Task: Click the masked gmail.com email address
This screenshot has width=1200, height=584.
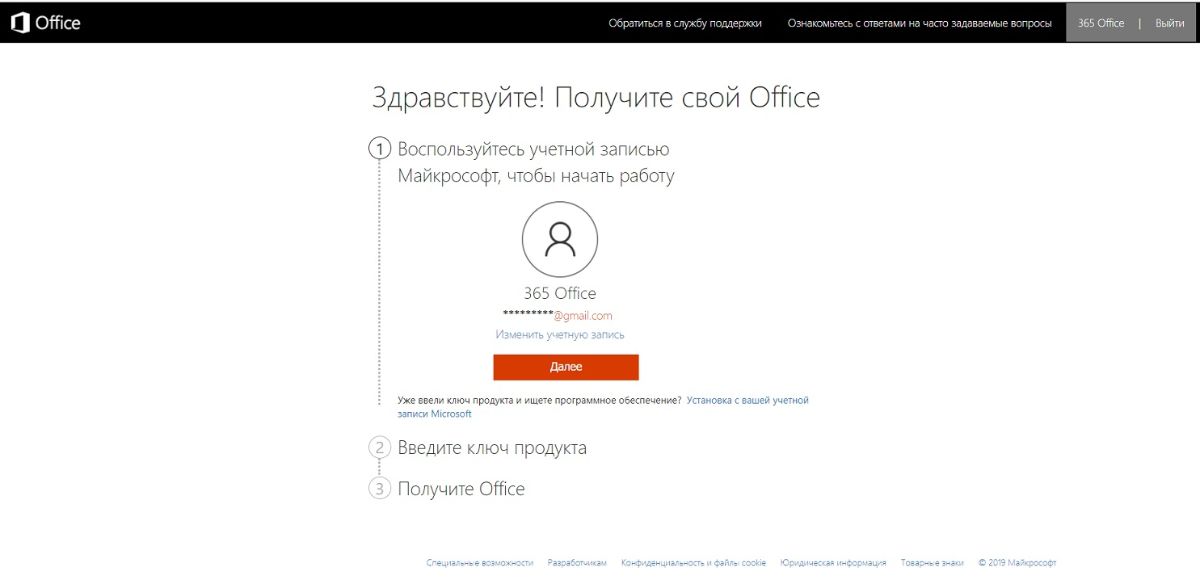Action: 557,316
